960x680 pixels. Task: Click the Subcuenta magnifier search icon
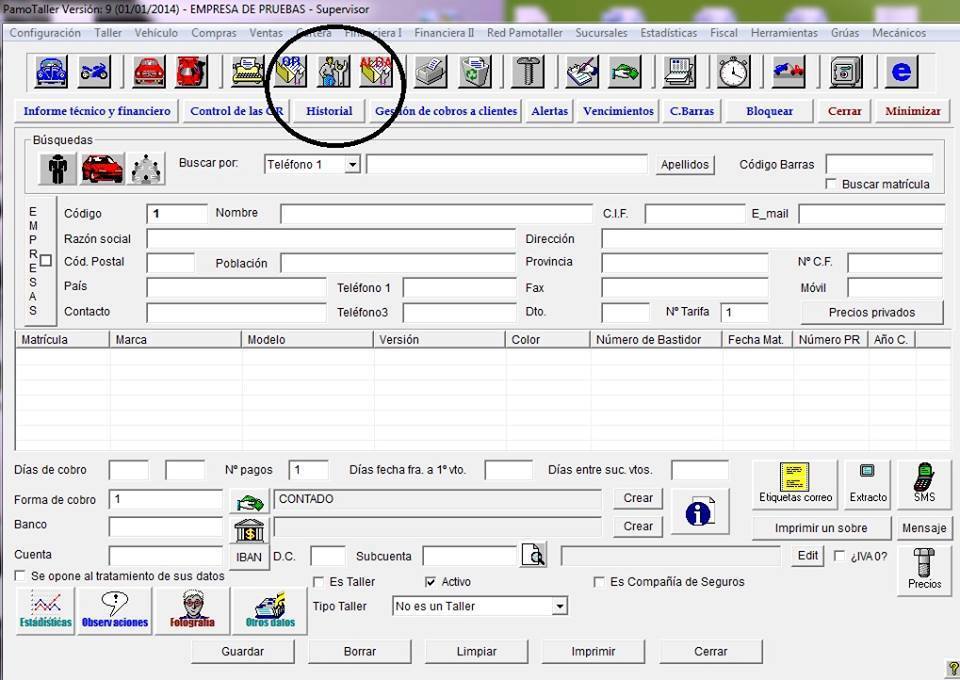[x=533, y=555]
